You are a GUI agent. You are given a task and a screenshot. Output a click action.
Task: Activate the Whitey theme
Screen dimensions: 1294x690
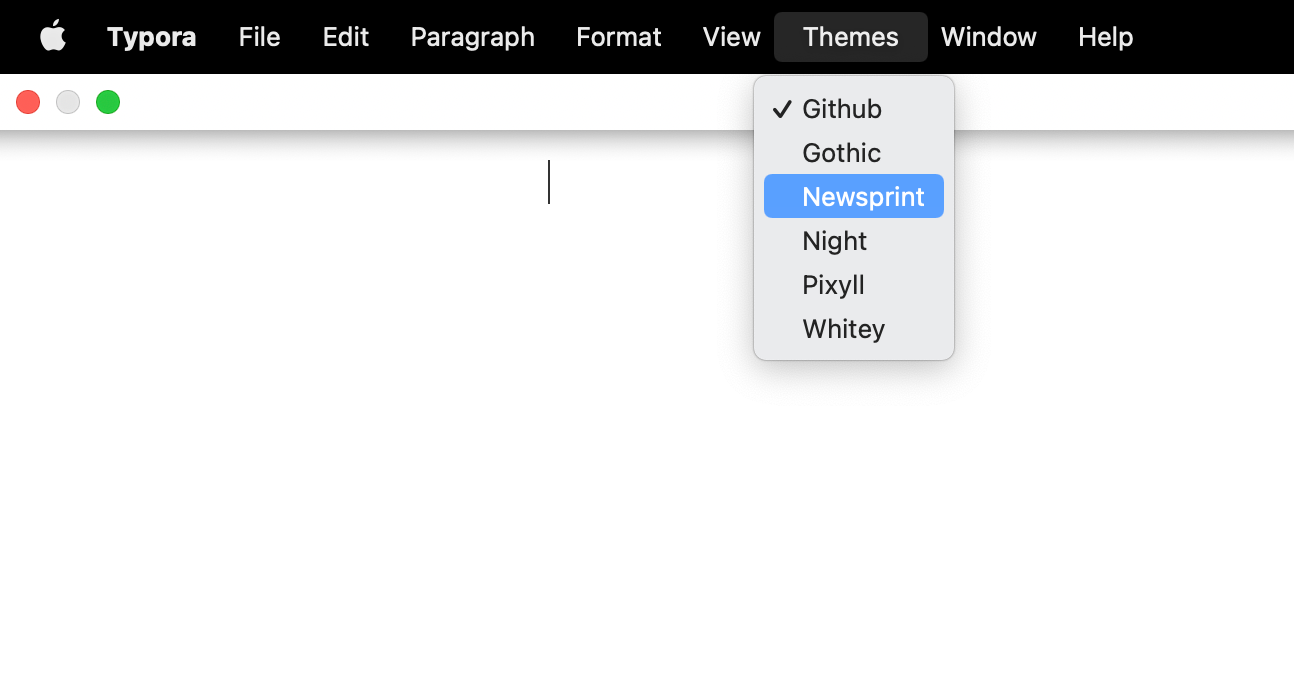point(843,329)
